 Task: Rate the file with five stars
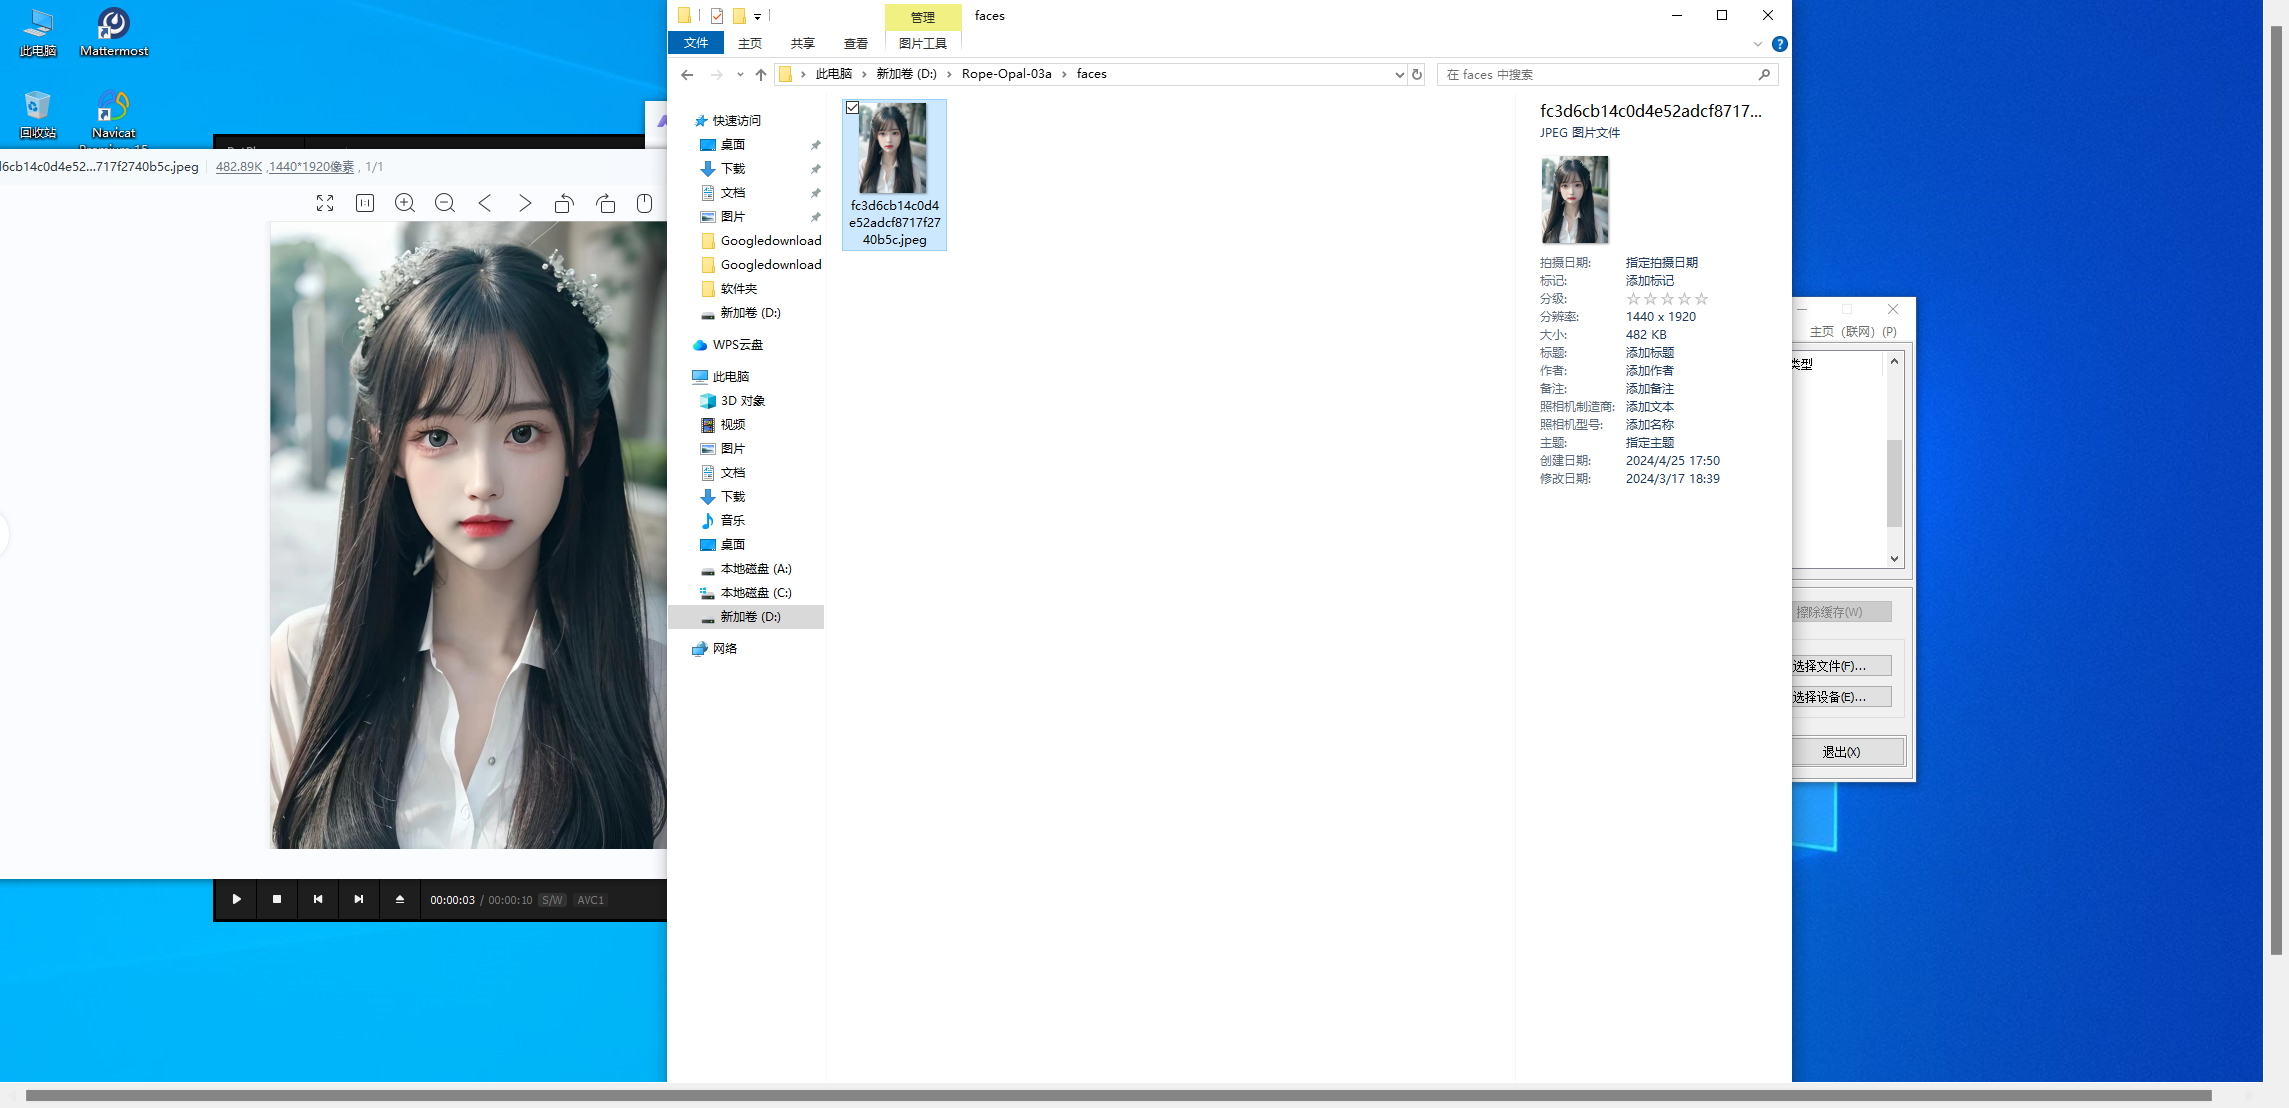click(1701, 299)
